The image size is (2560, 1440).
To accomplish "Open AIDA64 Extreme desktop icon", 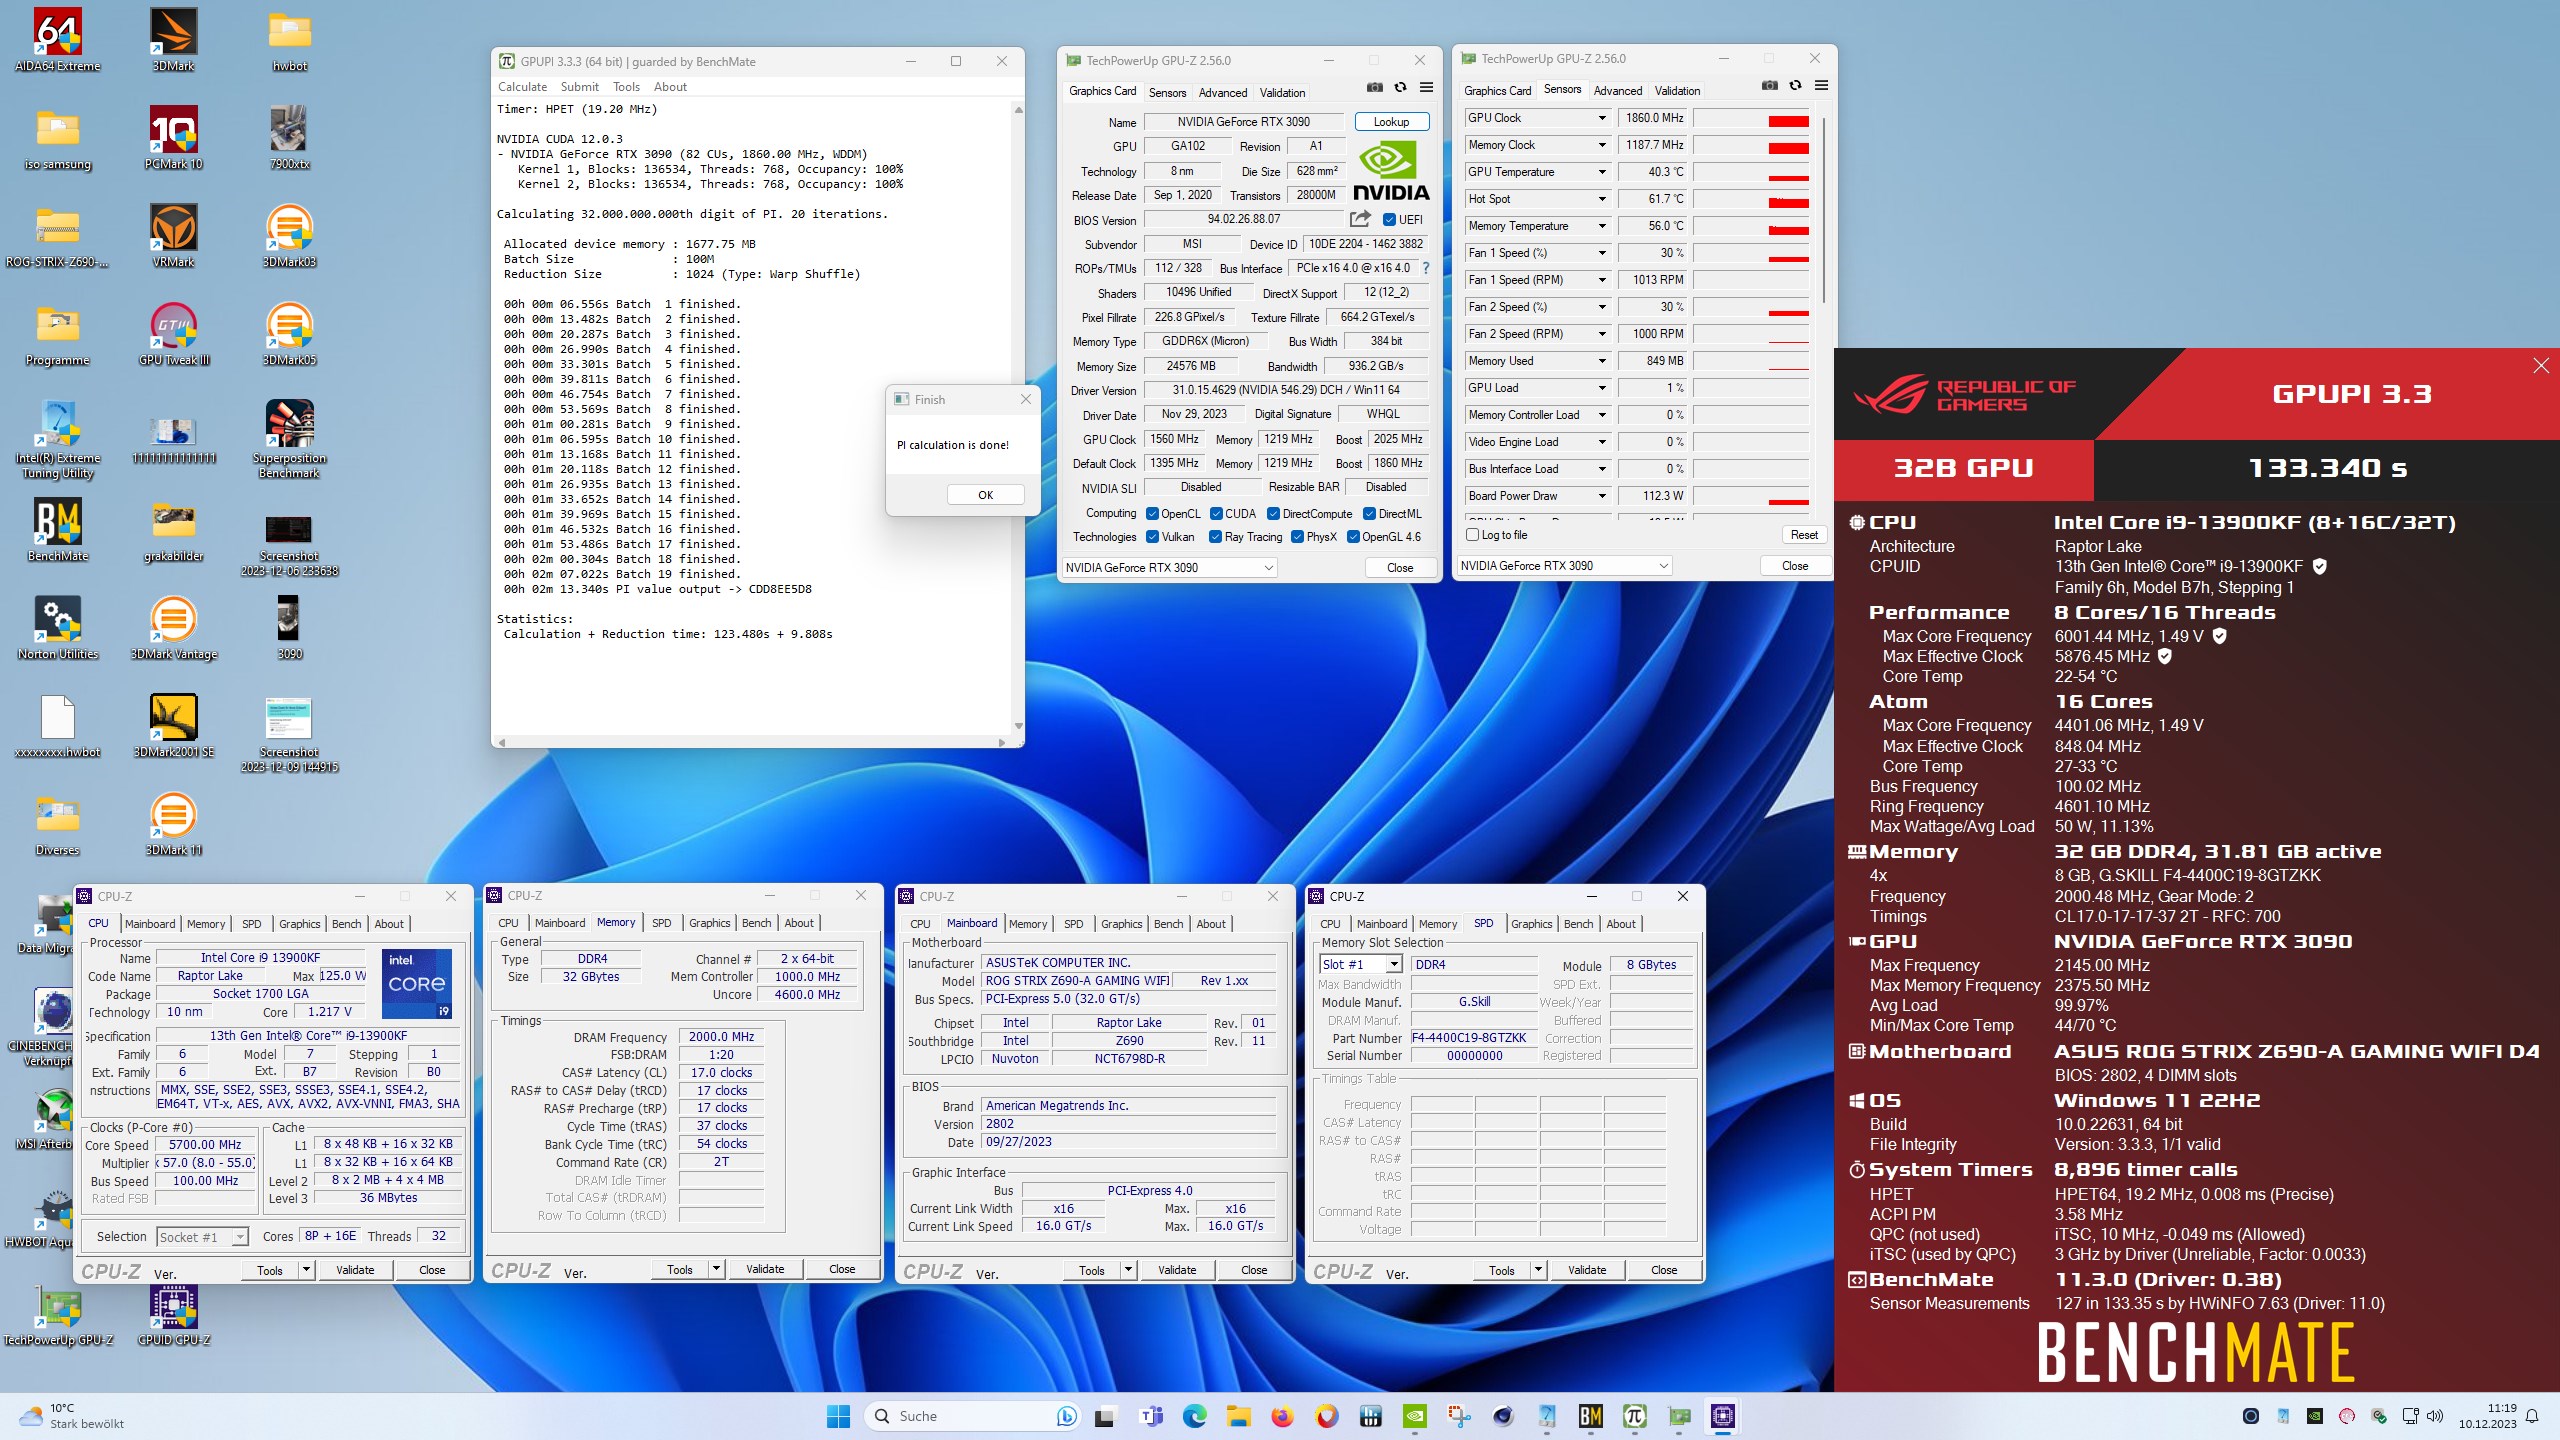I will tap(58, 40).
